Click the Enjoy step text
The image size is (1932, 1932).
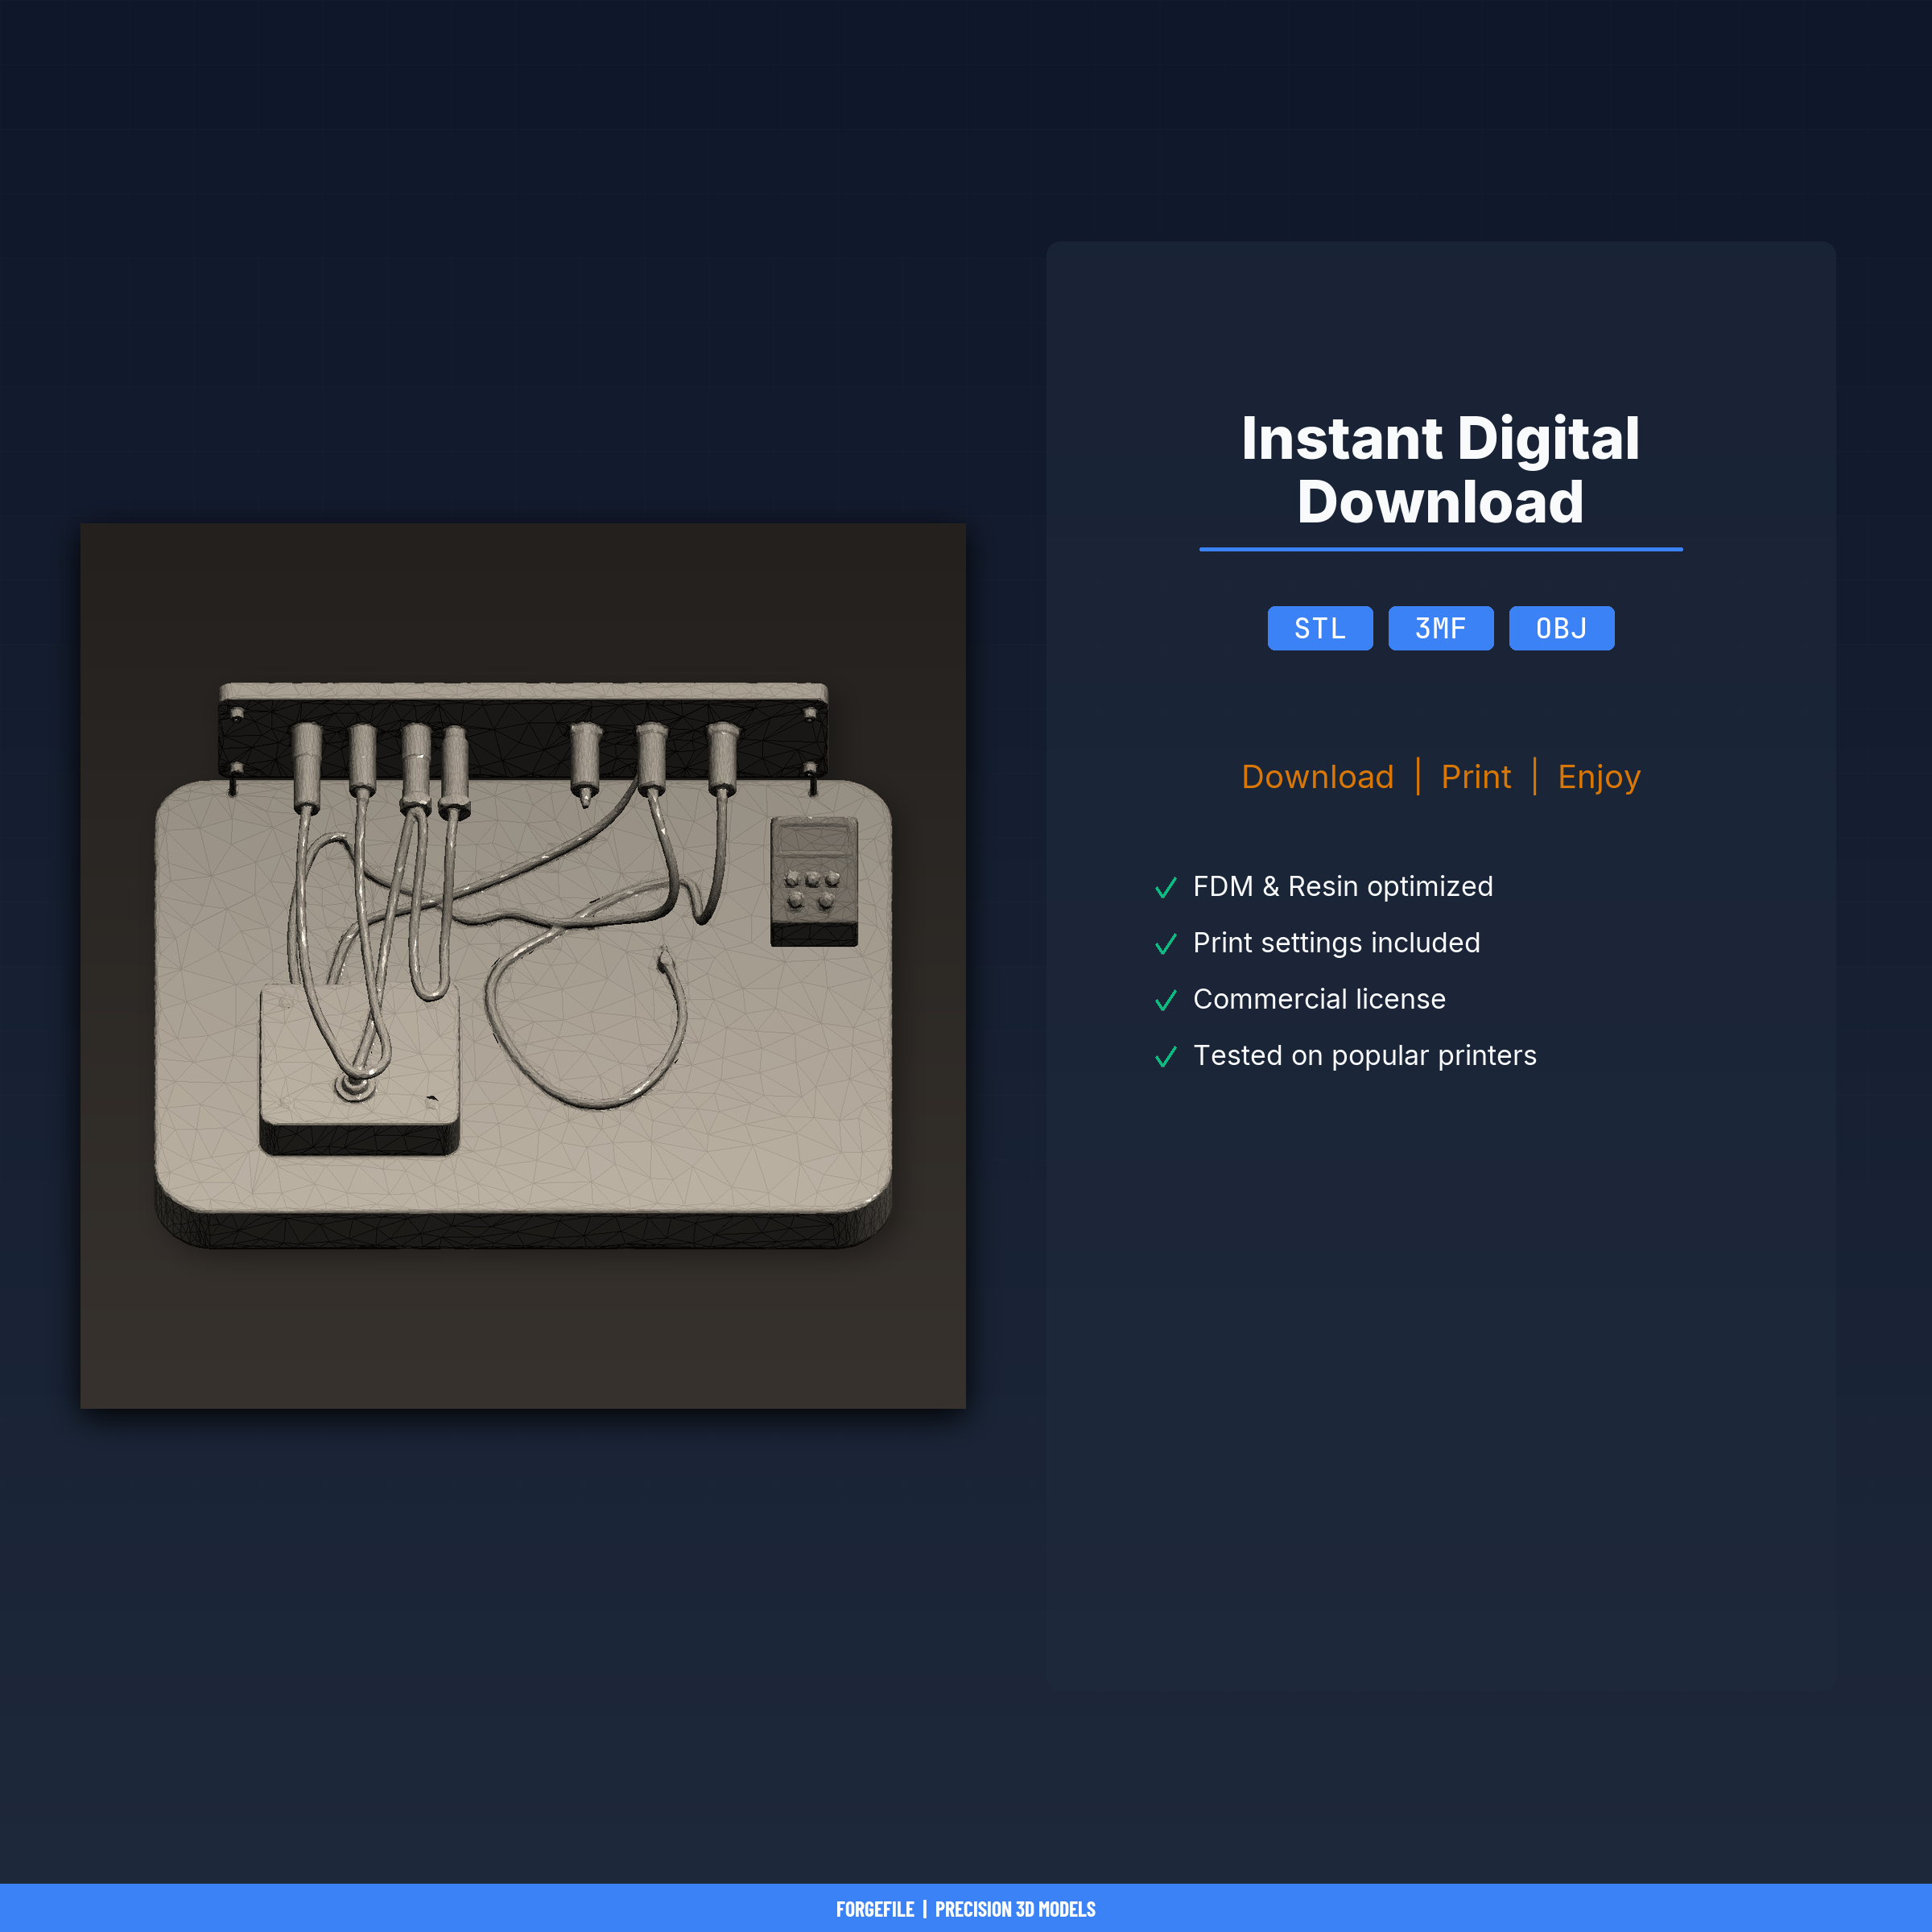click(1599, 777)
